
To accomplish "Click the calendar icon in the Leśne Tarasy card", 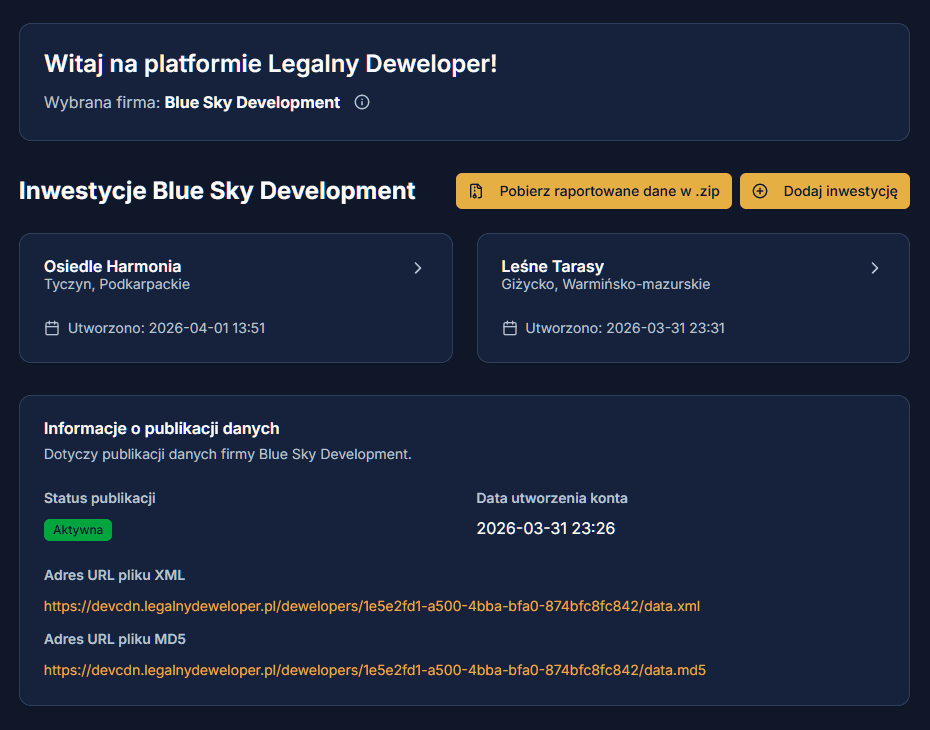I will [509, 328].
